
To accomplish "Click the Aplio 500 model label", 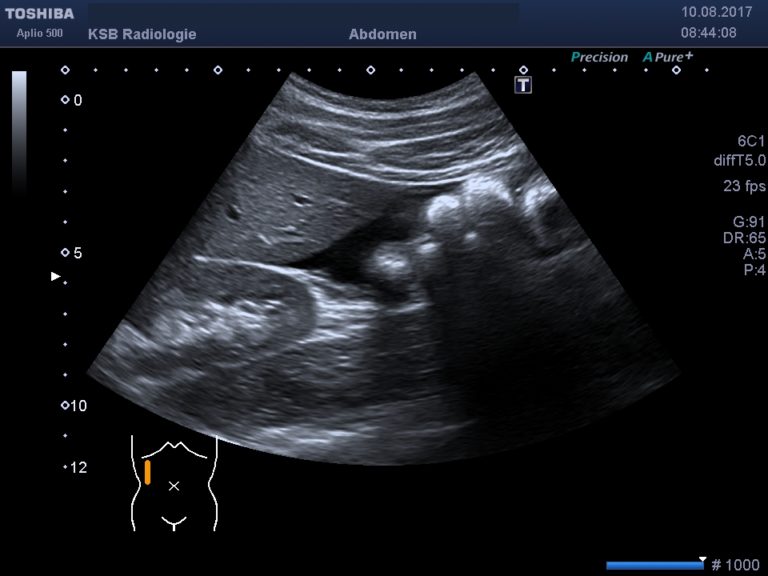I will (x=39, y=33).
